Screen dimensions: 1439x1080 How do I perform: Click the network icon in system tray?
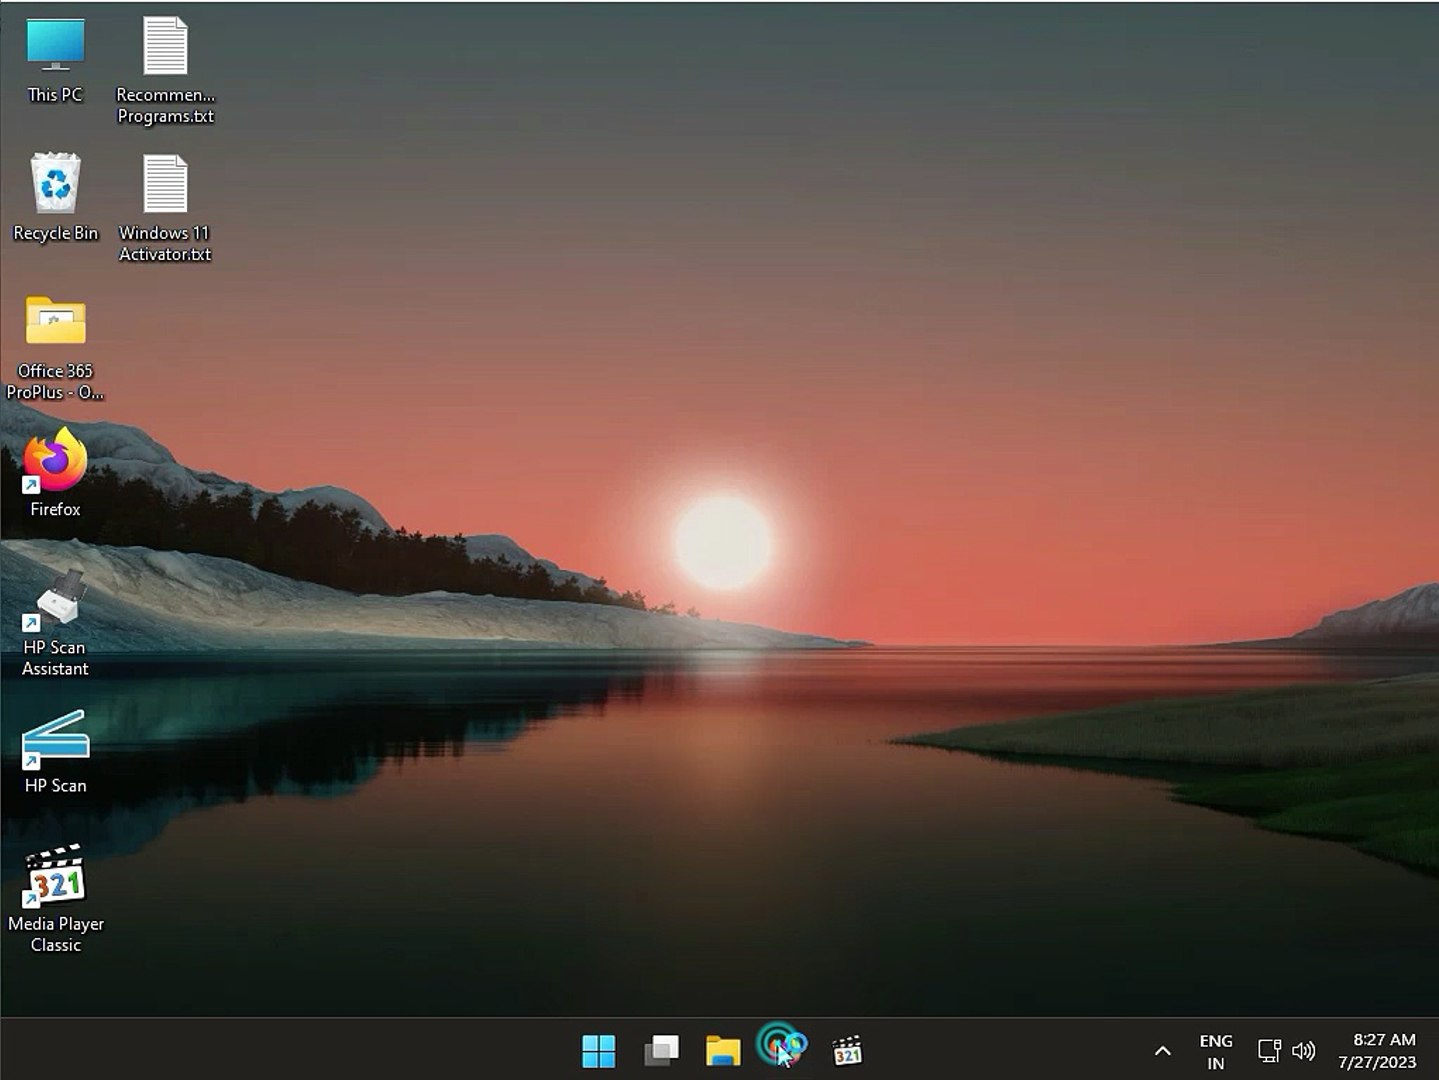1269,1051
